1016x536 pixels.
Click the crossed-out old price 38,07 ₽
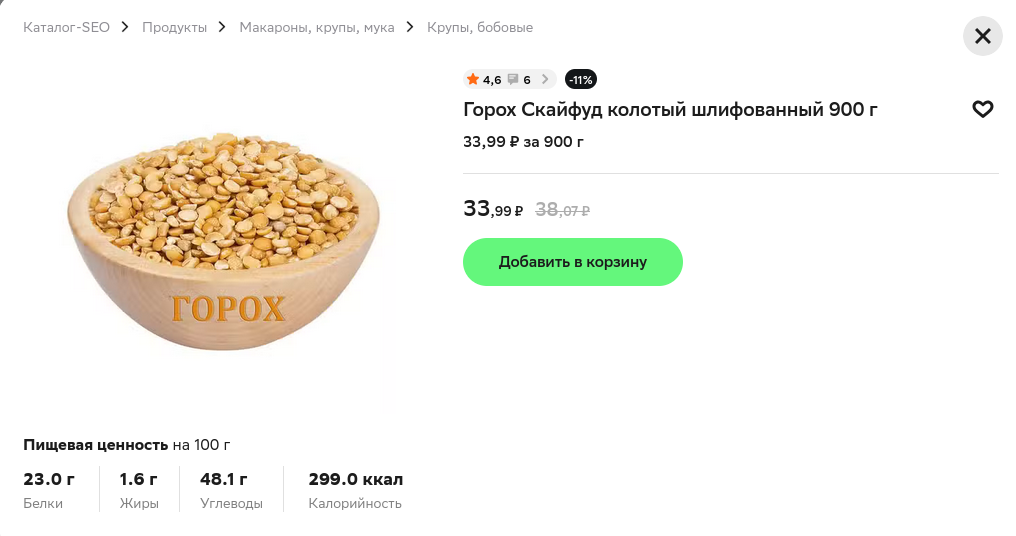coord(563,210)
